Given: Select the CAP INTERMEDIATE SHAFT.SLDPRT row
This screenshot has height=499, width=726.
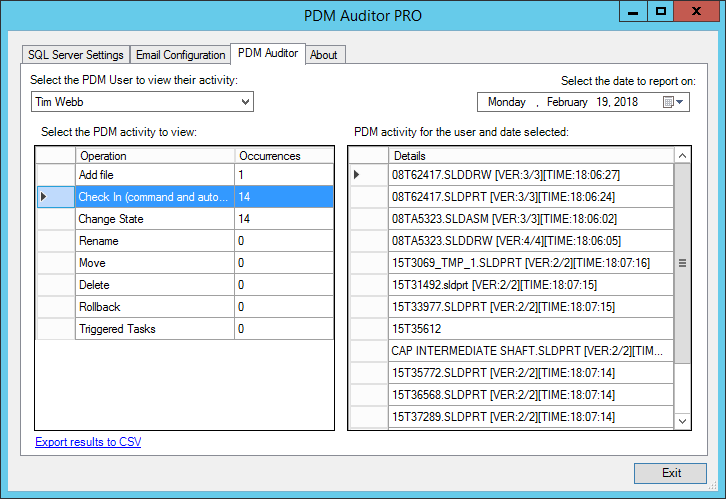Looking at the screenshot, I should tap(511, 351).
